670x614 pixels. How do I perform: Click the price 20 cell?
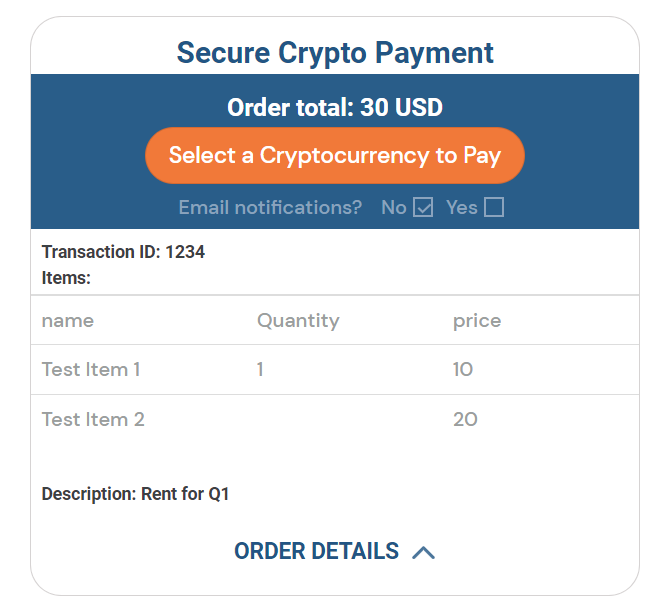point(465,420)
